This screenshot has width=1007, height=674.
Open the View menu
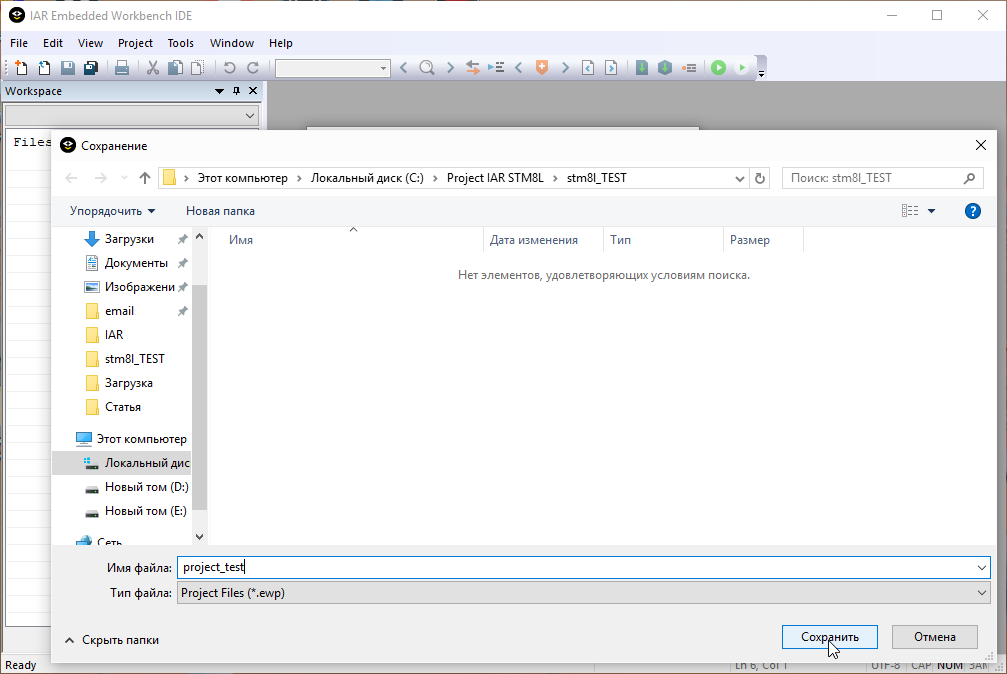tap(90, 43)
